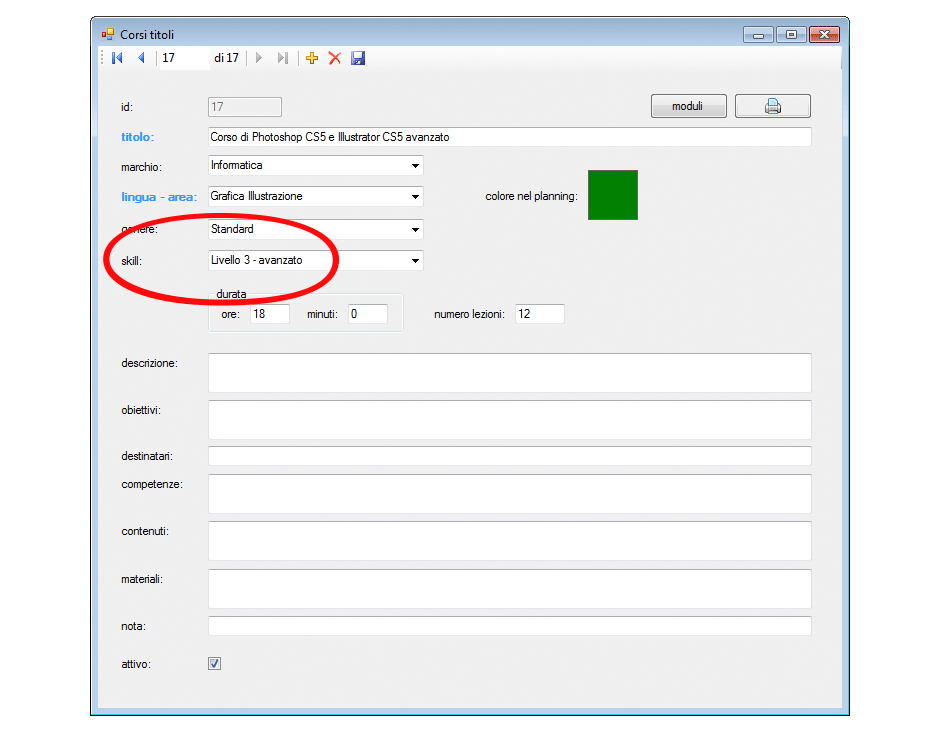Go to the first record

point(118,58)
